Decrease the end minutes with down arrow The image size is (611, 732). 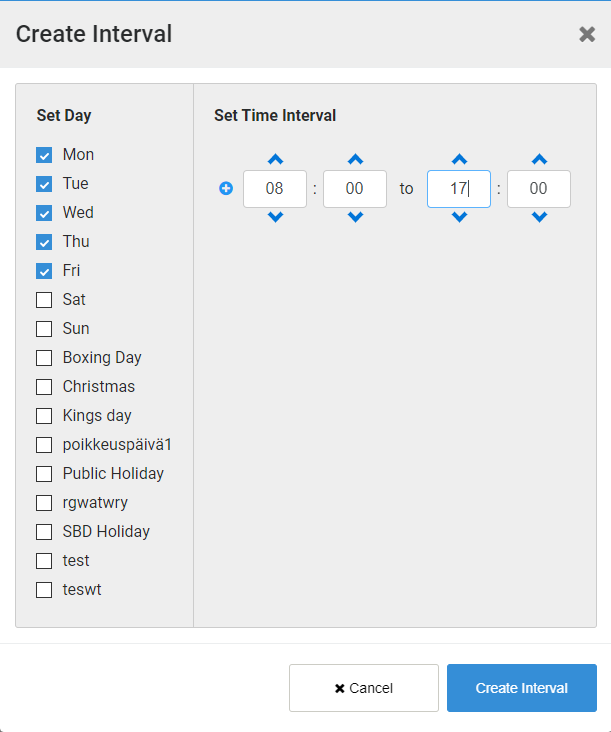pyautogui.click(x=539, y=217)
